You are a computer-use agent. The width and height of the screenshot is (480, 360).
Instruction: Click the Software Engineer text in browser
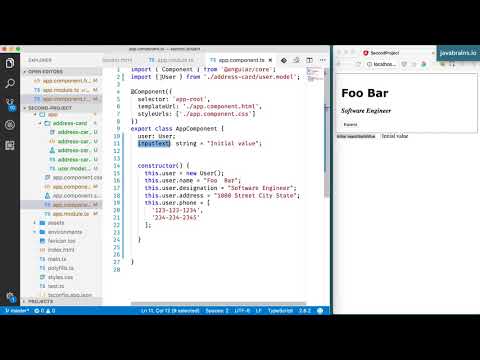pos(366,111)
